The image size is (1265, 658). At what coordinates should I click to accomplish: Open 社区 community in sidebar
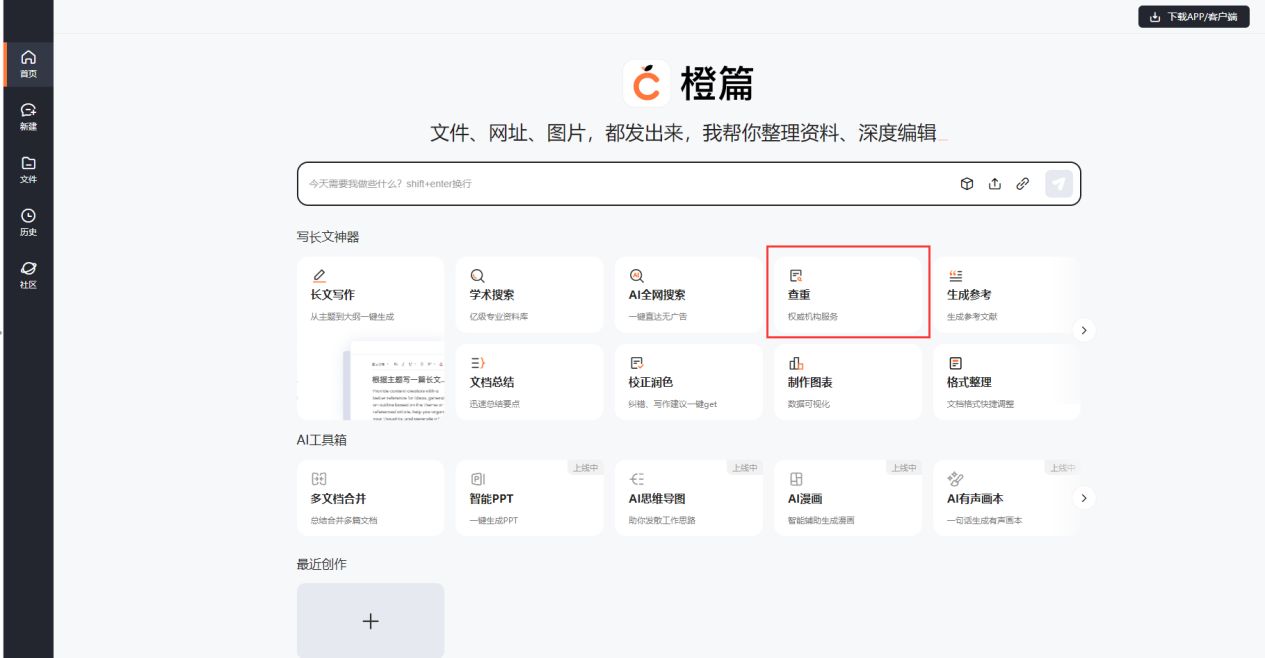click(x=28, y=275)
